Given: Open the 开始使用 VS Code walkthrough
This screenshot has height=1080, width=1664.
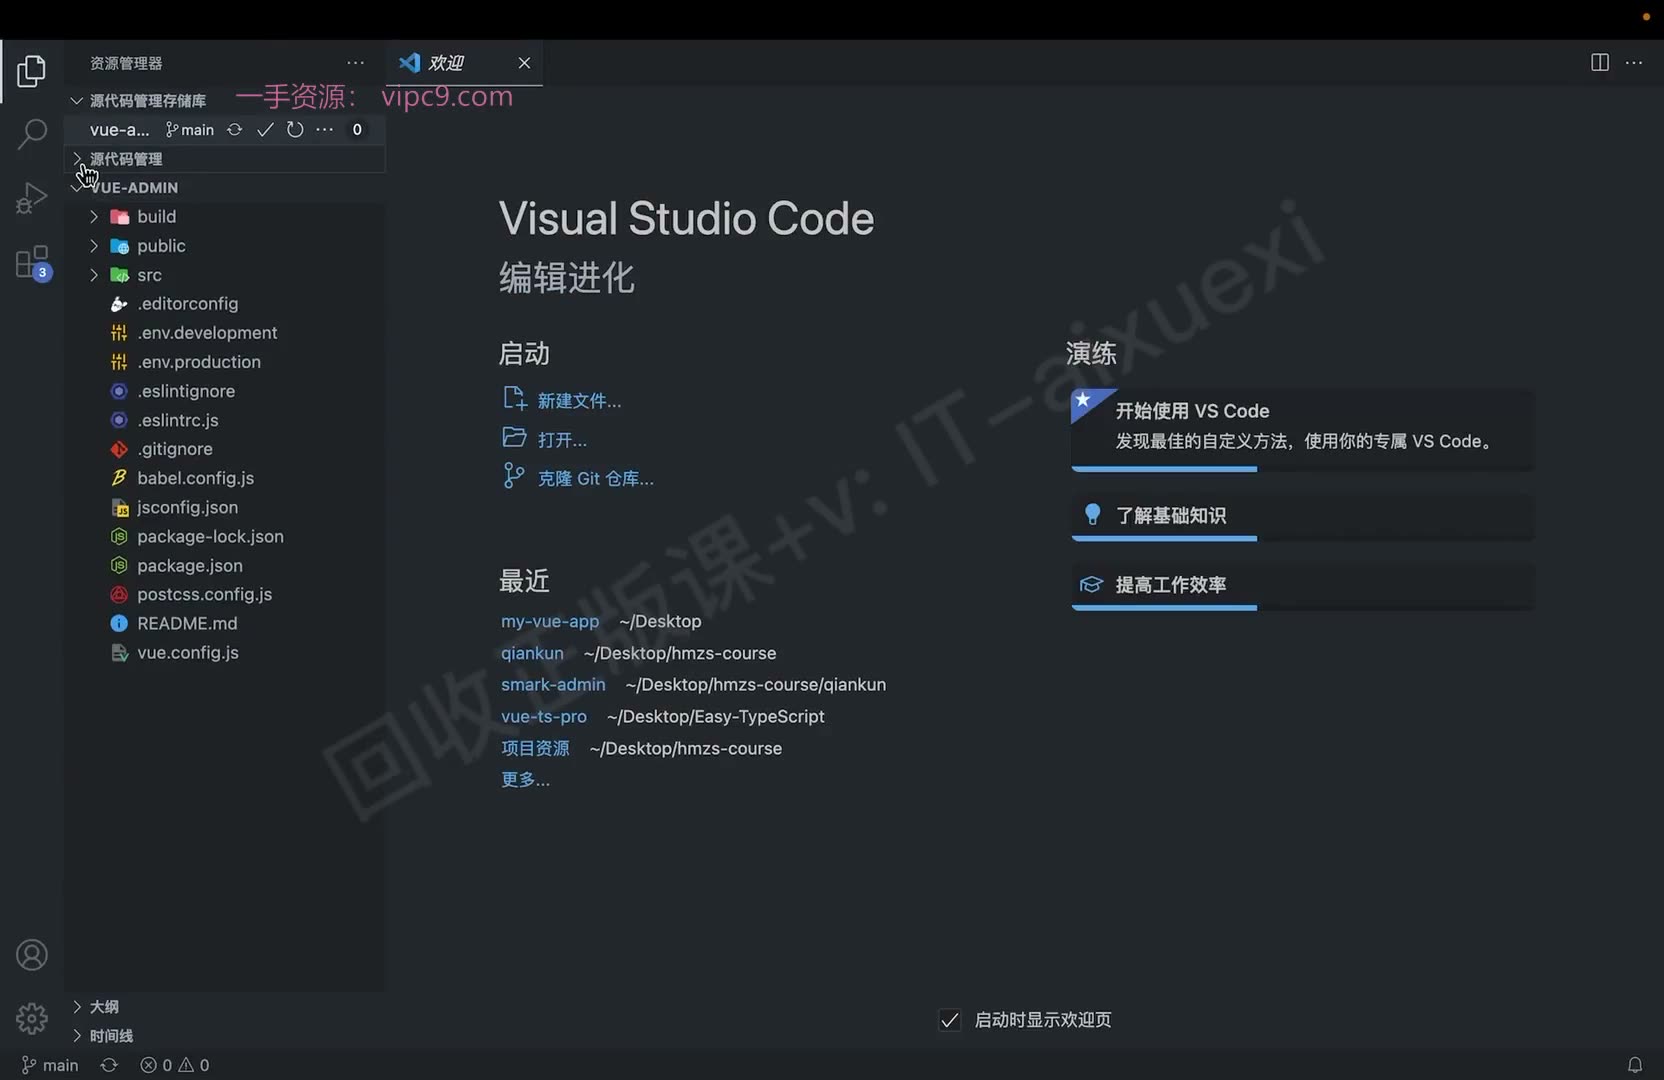Looking at the screenshot, I should pos(1302,429).
